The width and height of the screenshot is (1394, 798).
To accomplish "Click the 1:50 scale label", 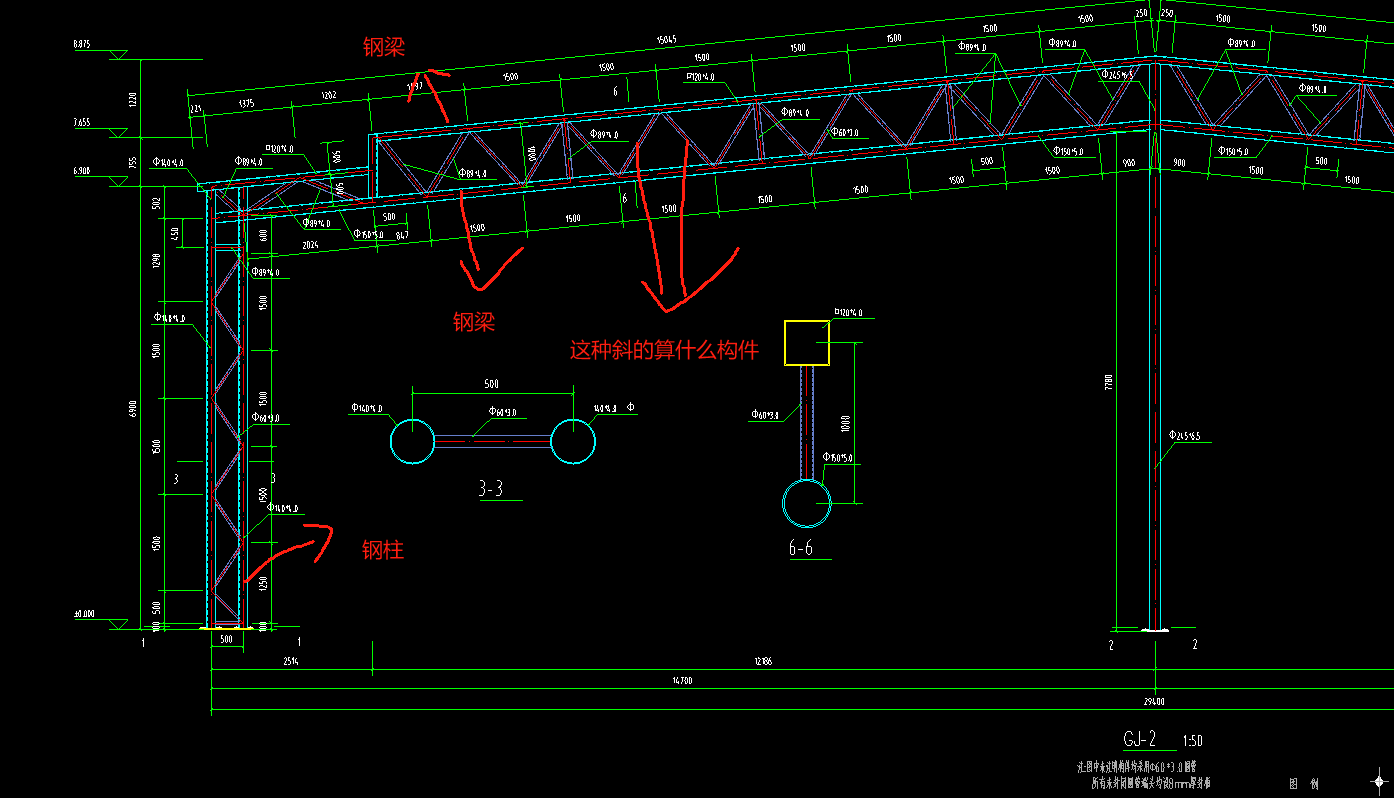I will 1192,742.
